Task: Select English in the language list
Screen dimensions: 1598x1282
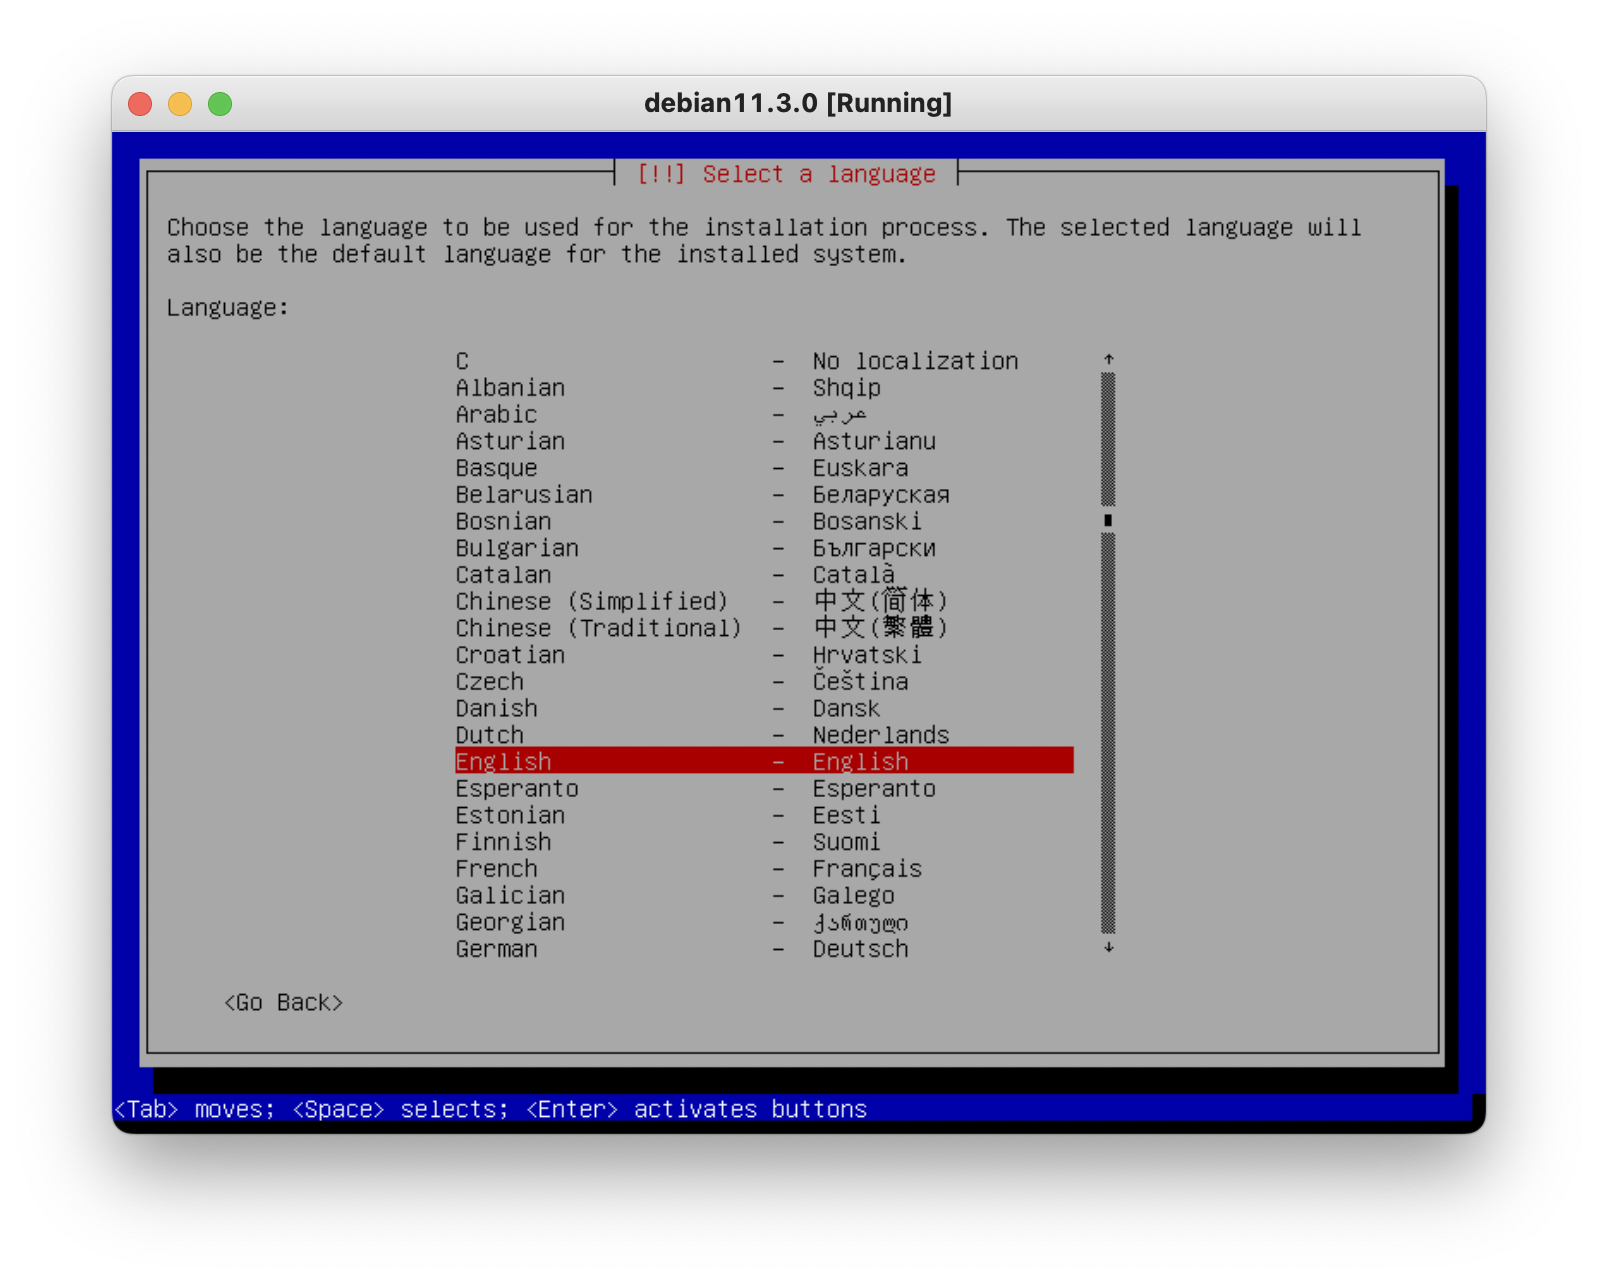Action: coord(503,762)
